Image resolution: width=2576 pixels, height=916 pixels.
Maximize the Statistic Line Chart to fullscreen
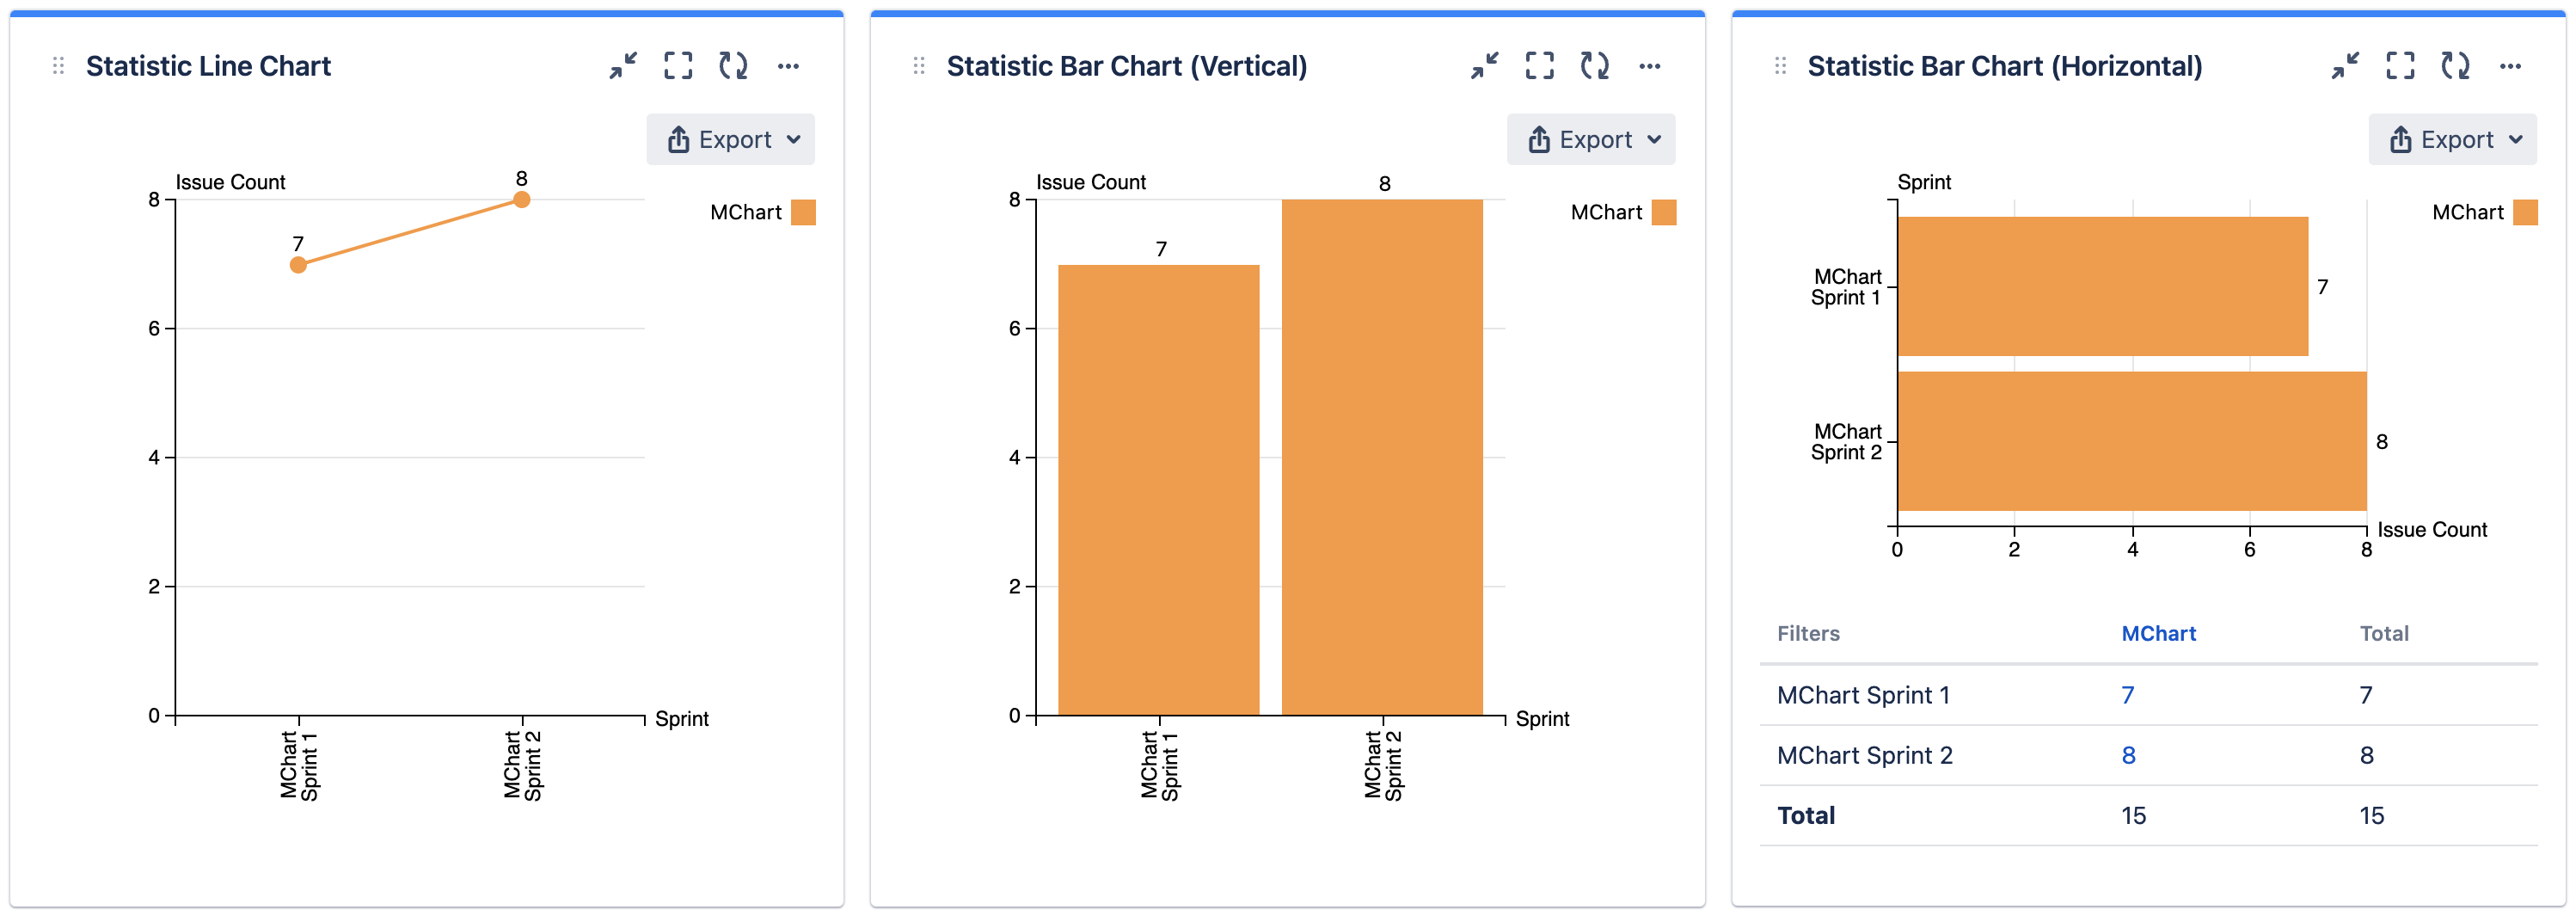tap(678, 65)
